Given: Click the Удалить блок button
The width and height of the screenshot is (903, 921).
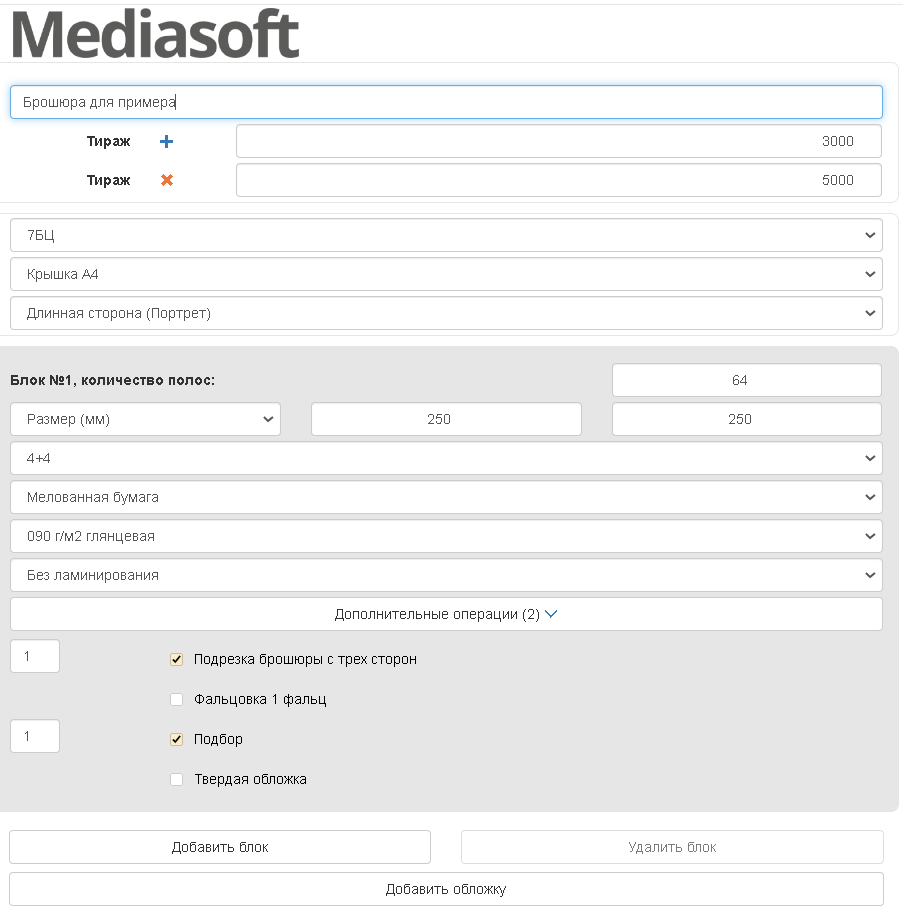Looking at the screenshot, I should [x=672, y=847].
